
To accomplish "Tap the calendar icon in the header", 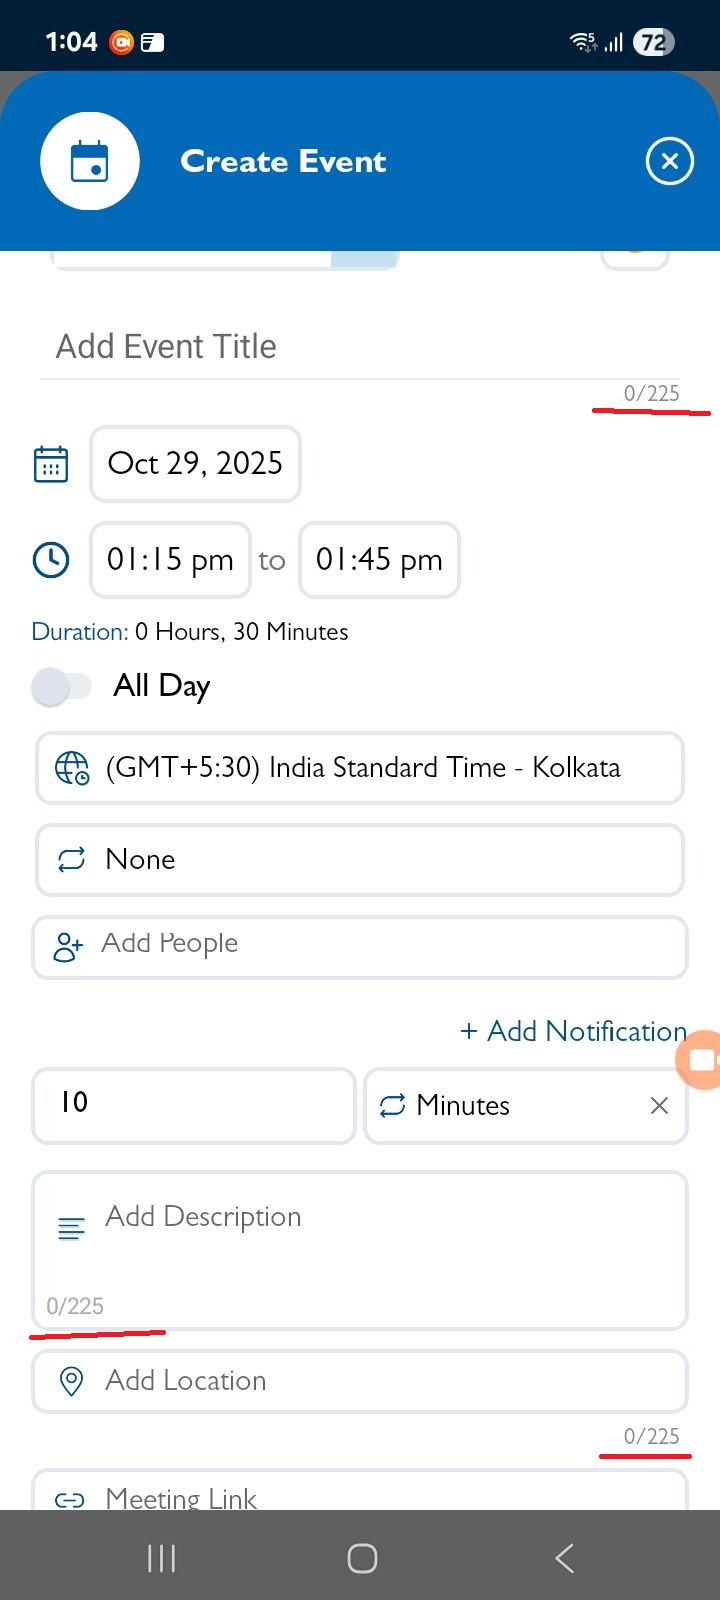I will 90,161.
